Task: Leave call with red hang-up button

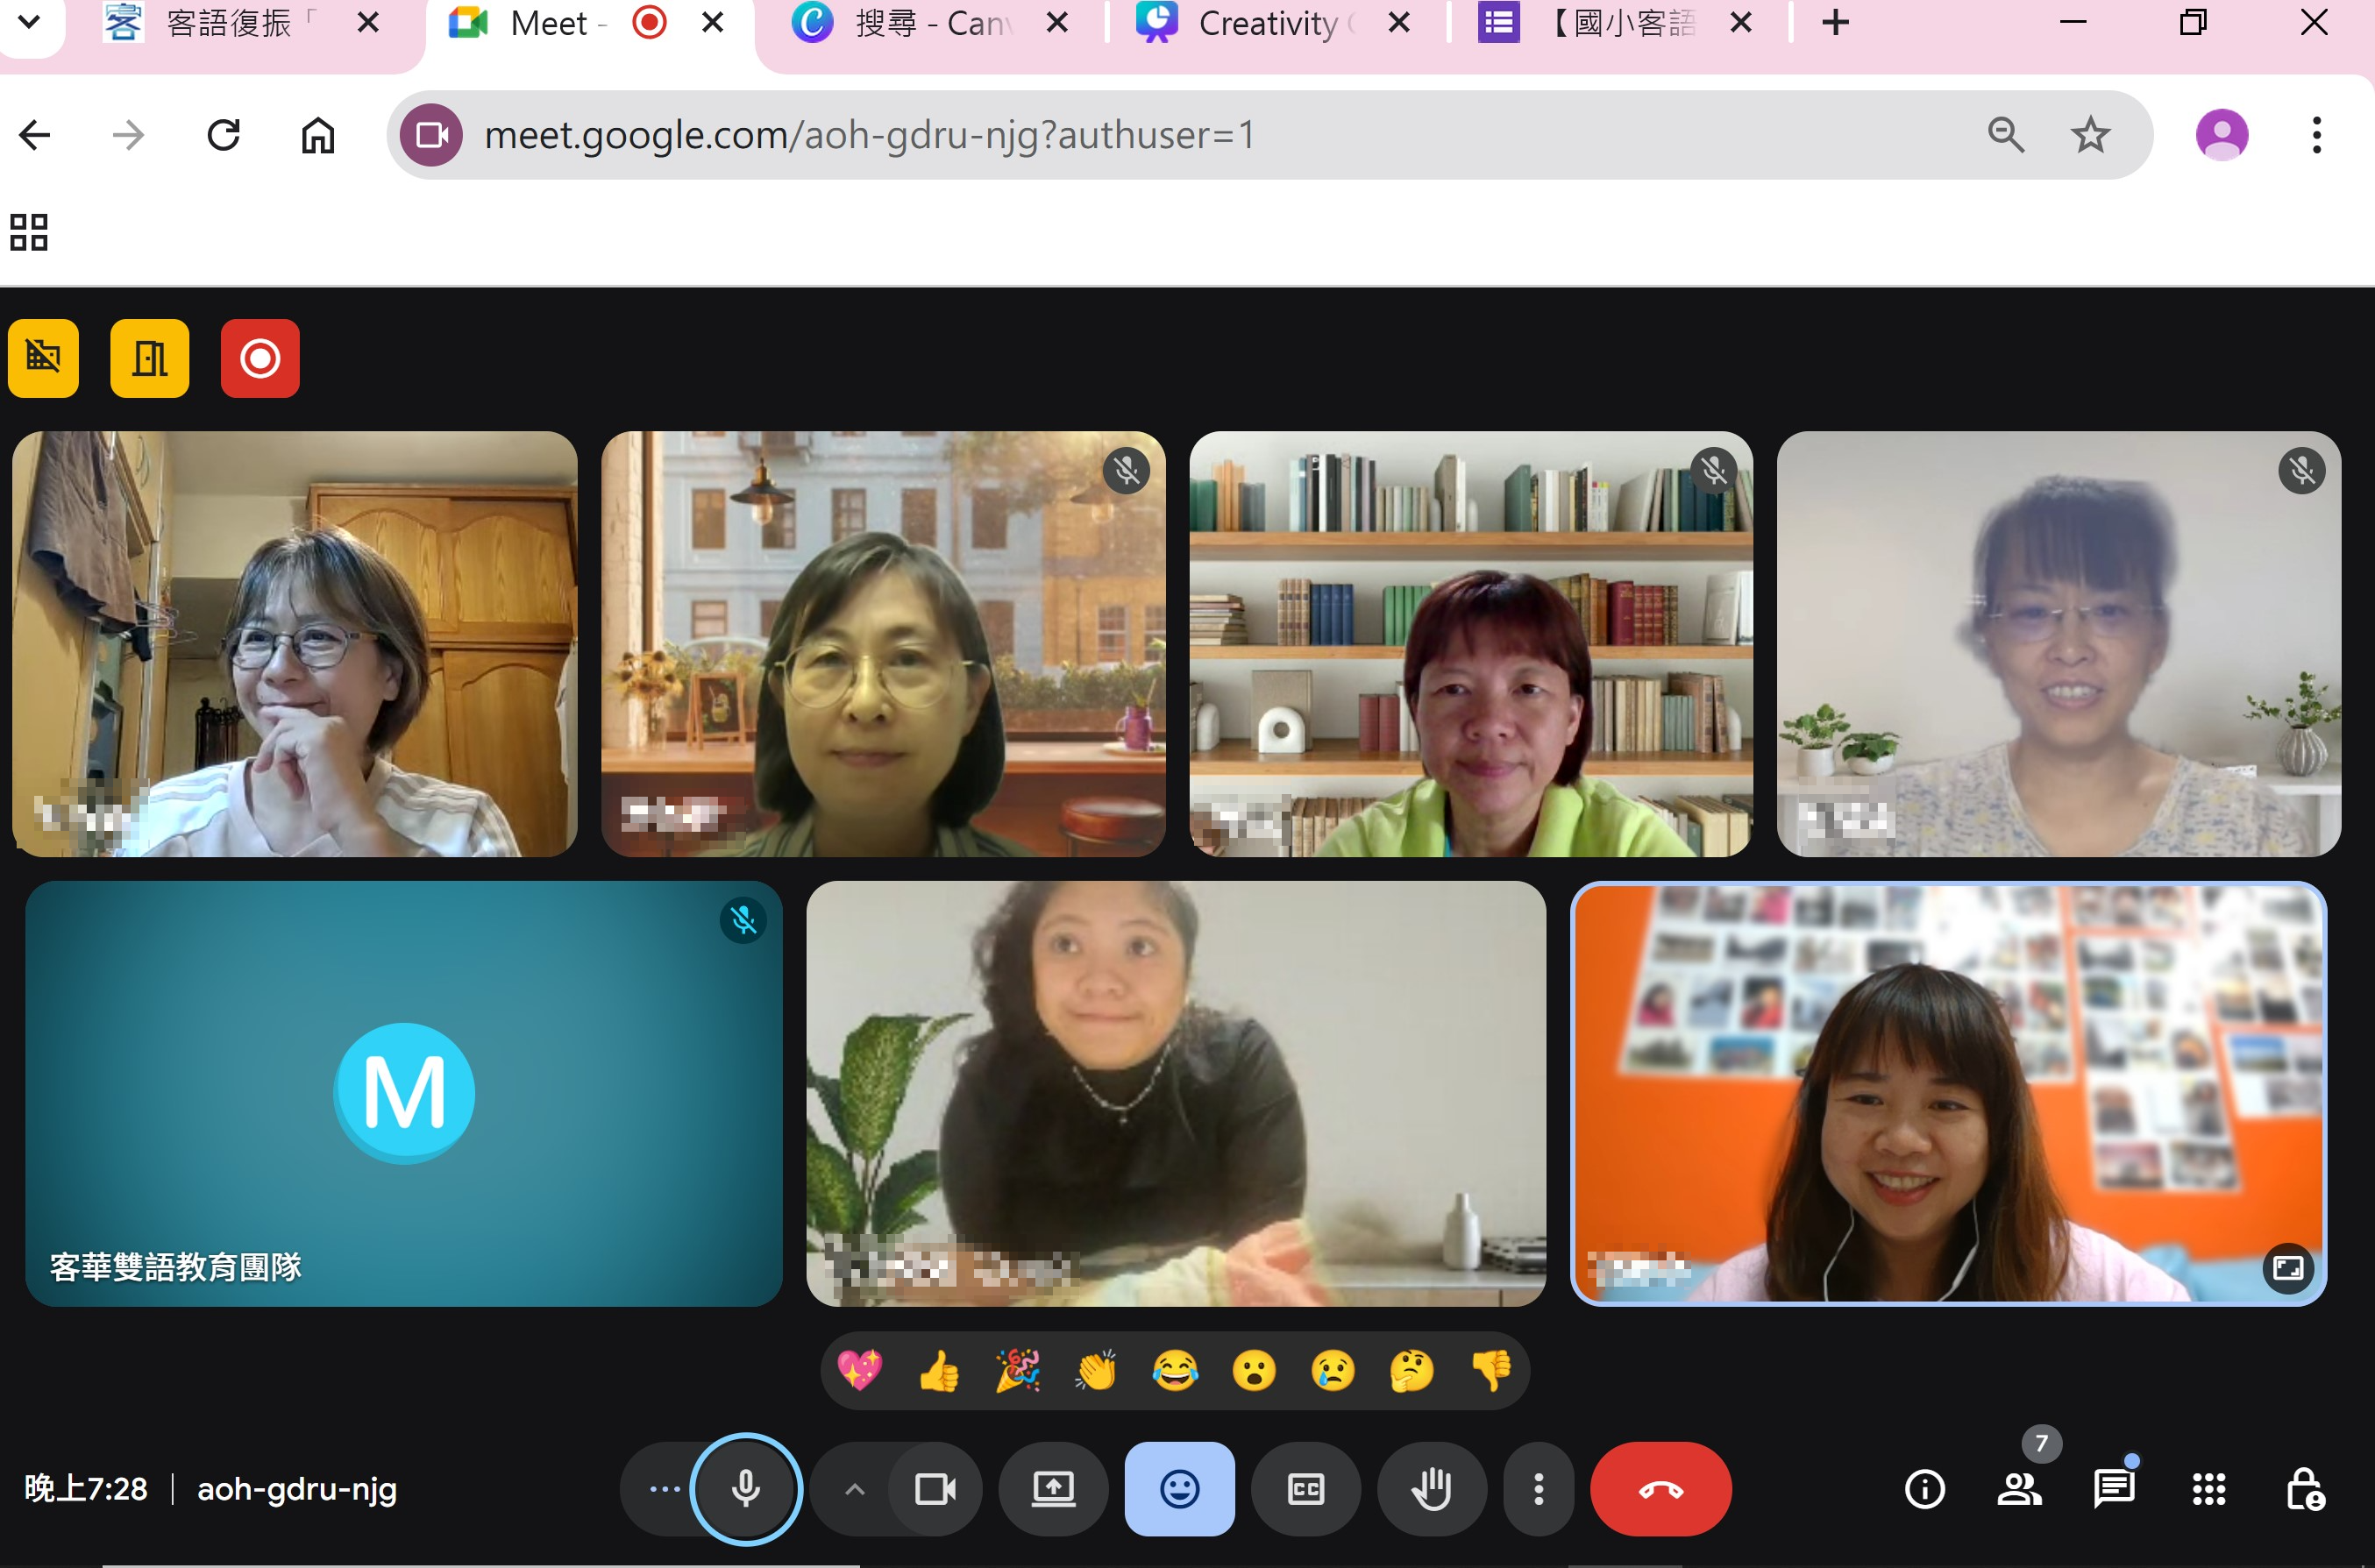Action: (1660, 1489)
